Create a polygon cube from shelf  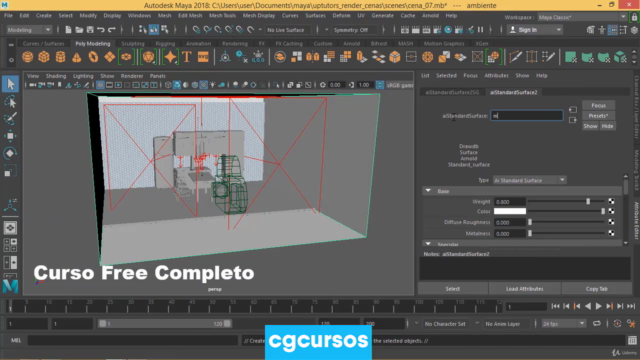(x=44, y=57)
